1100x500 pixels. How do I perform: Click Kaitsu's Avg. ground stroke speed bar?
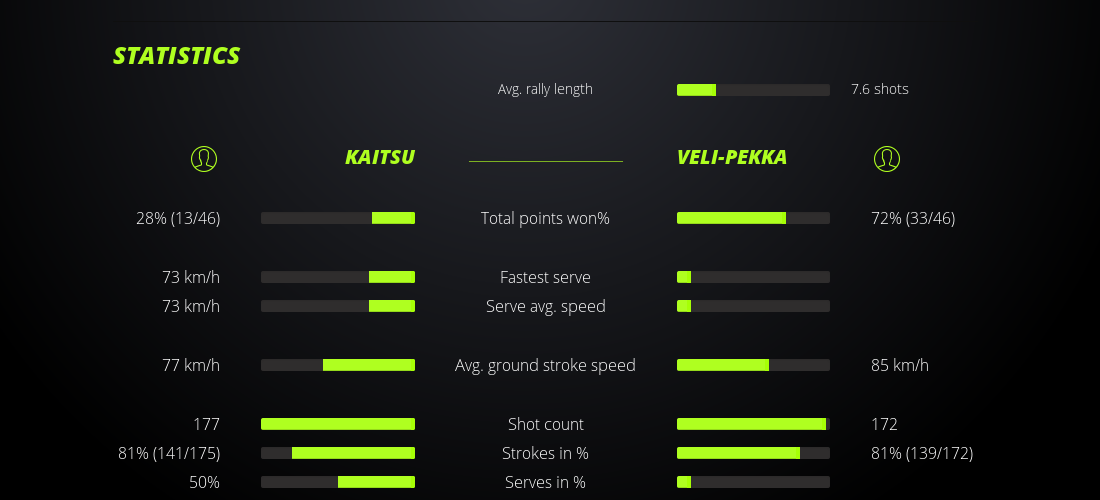(338, 365)
